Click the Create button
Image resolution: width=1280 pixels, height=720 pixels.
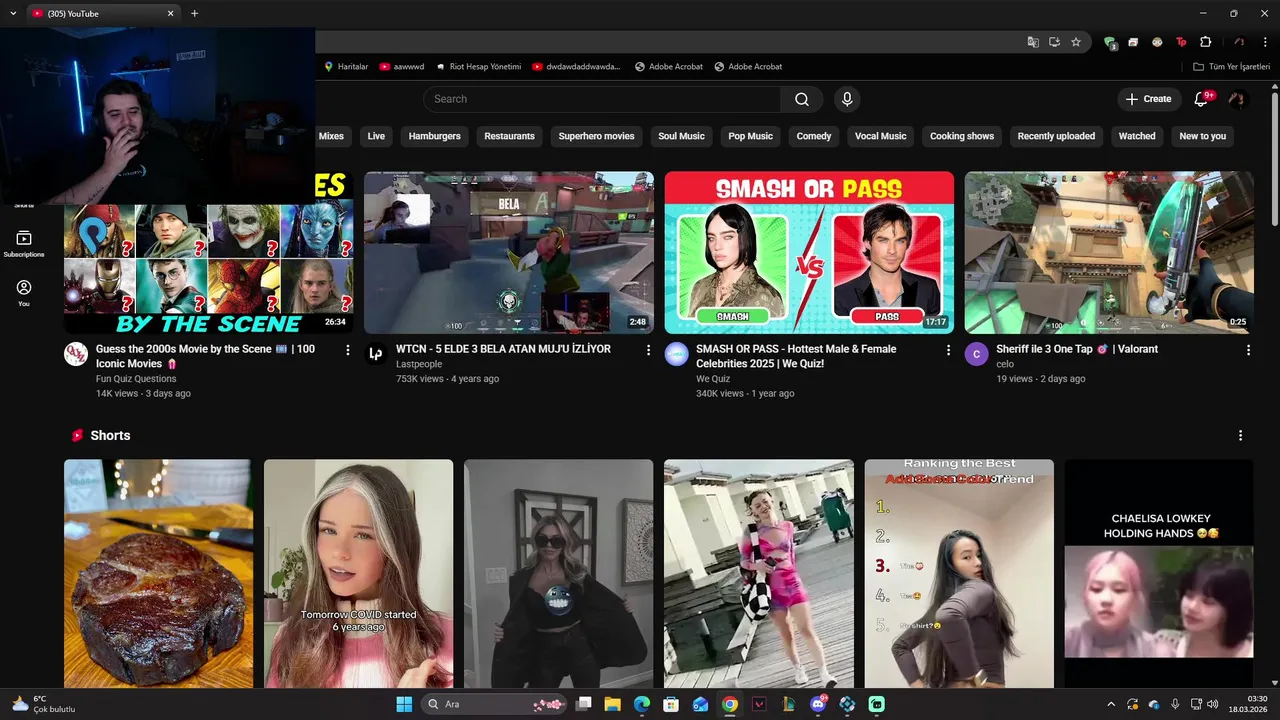point(1148,99)
